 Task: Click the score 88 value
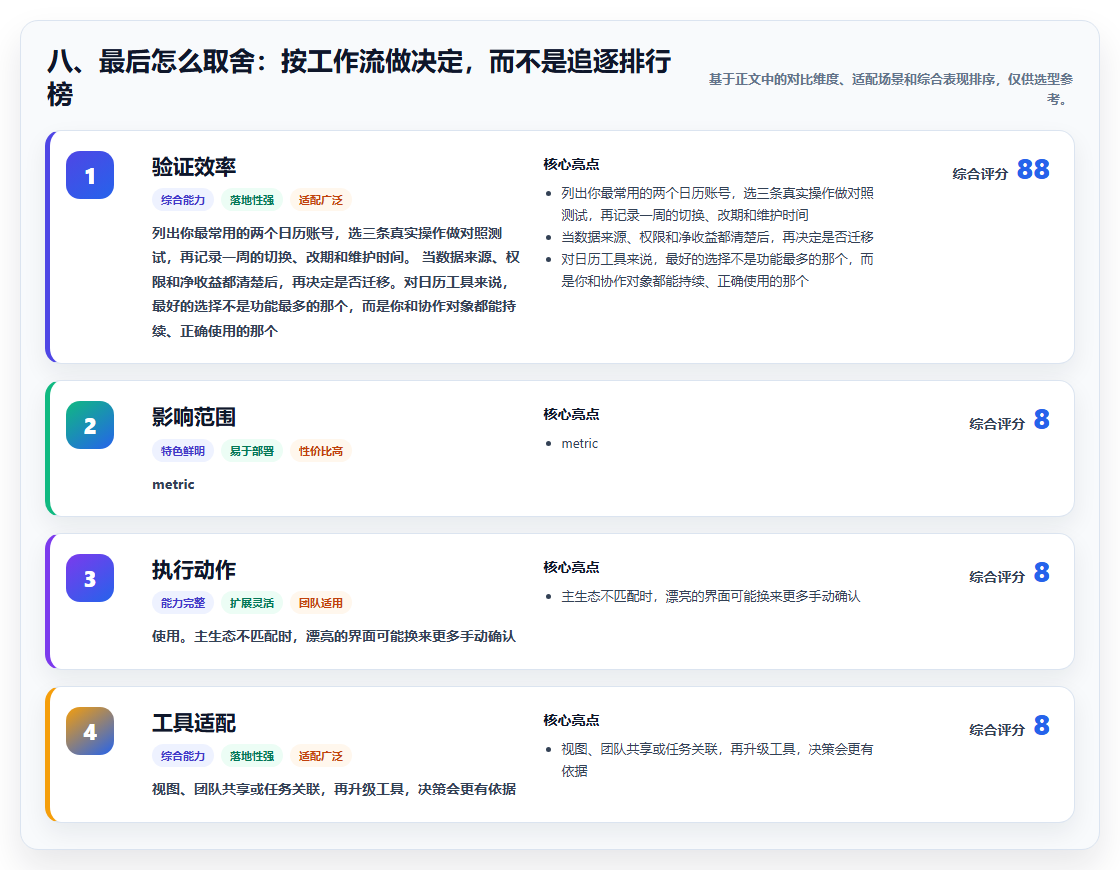[1033, 169]
